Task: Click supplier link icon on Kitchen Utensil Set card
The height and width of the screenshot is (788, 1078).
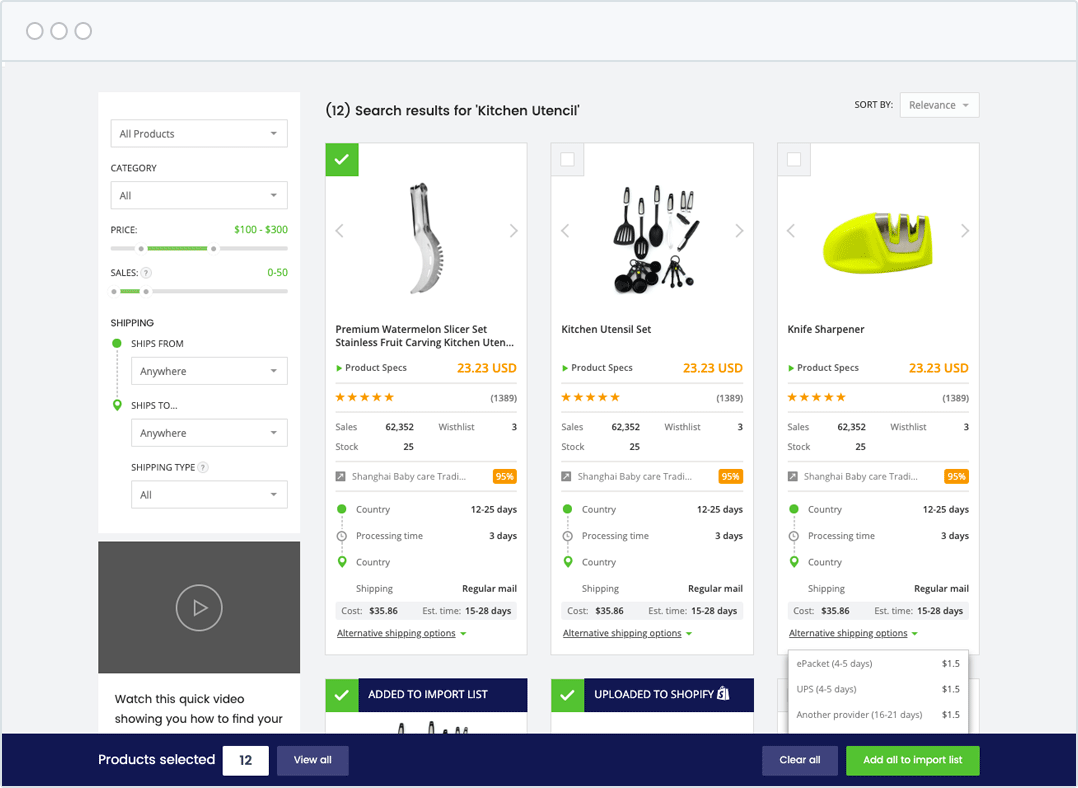Action: click(x=567, y=477)
